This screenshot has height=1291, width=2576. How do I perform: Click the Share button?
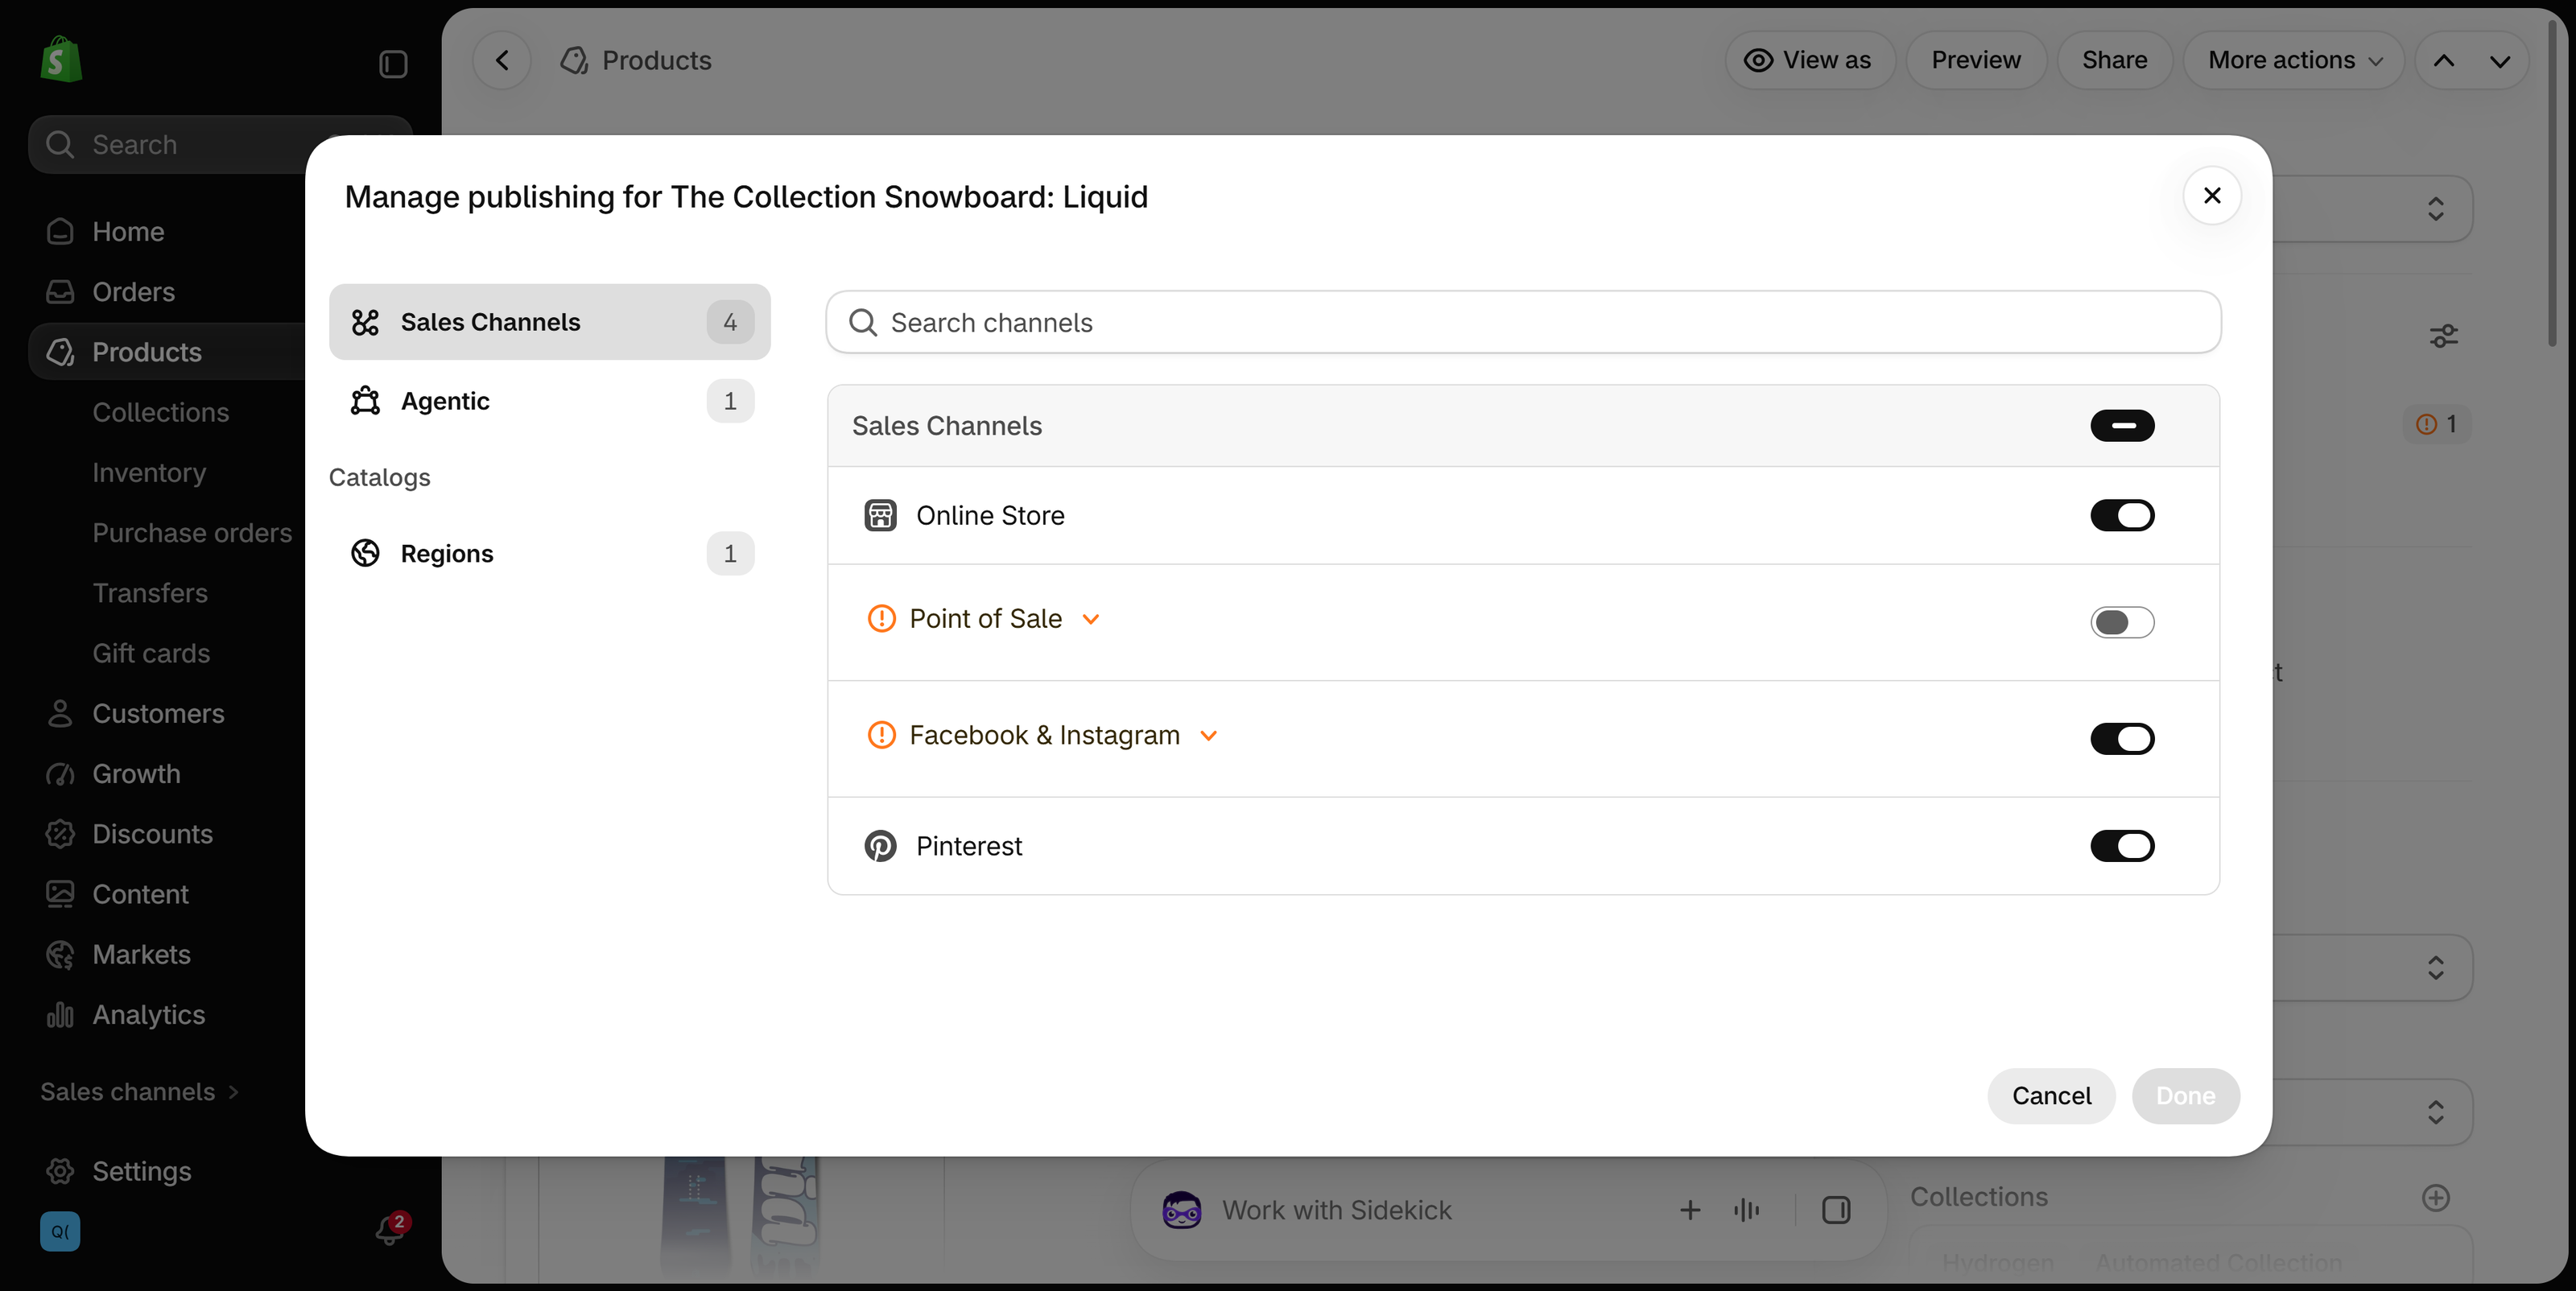tap(2114, 60)
